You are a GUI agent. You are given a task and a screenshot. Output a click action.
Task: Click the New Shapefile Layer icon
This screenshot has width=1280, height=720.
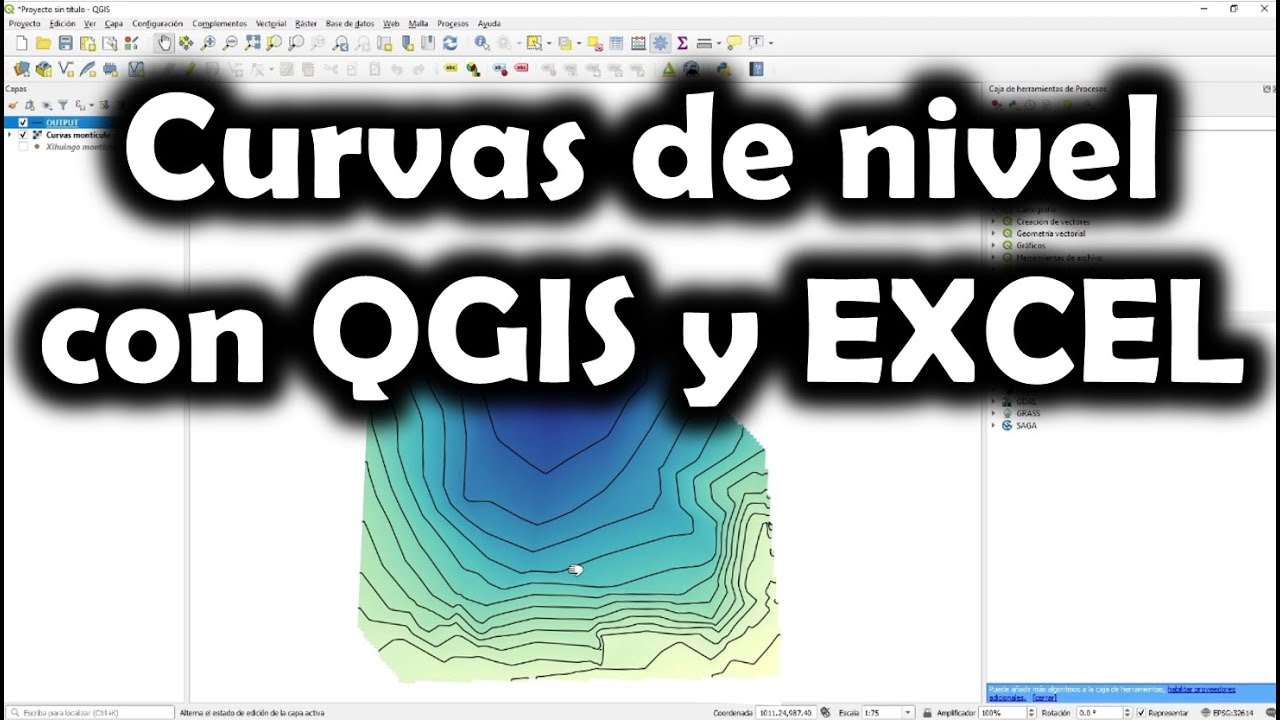(65, 69)
